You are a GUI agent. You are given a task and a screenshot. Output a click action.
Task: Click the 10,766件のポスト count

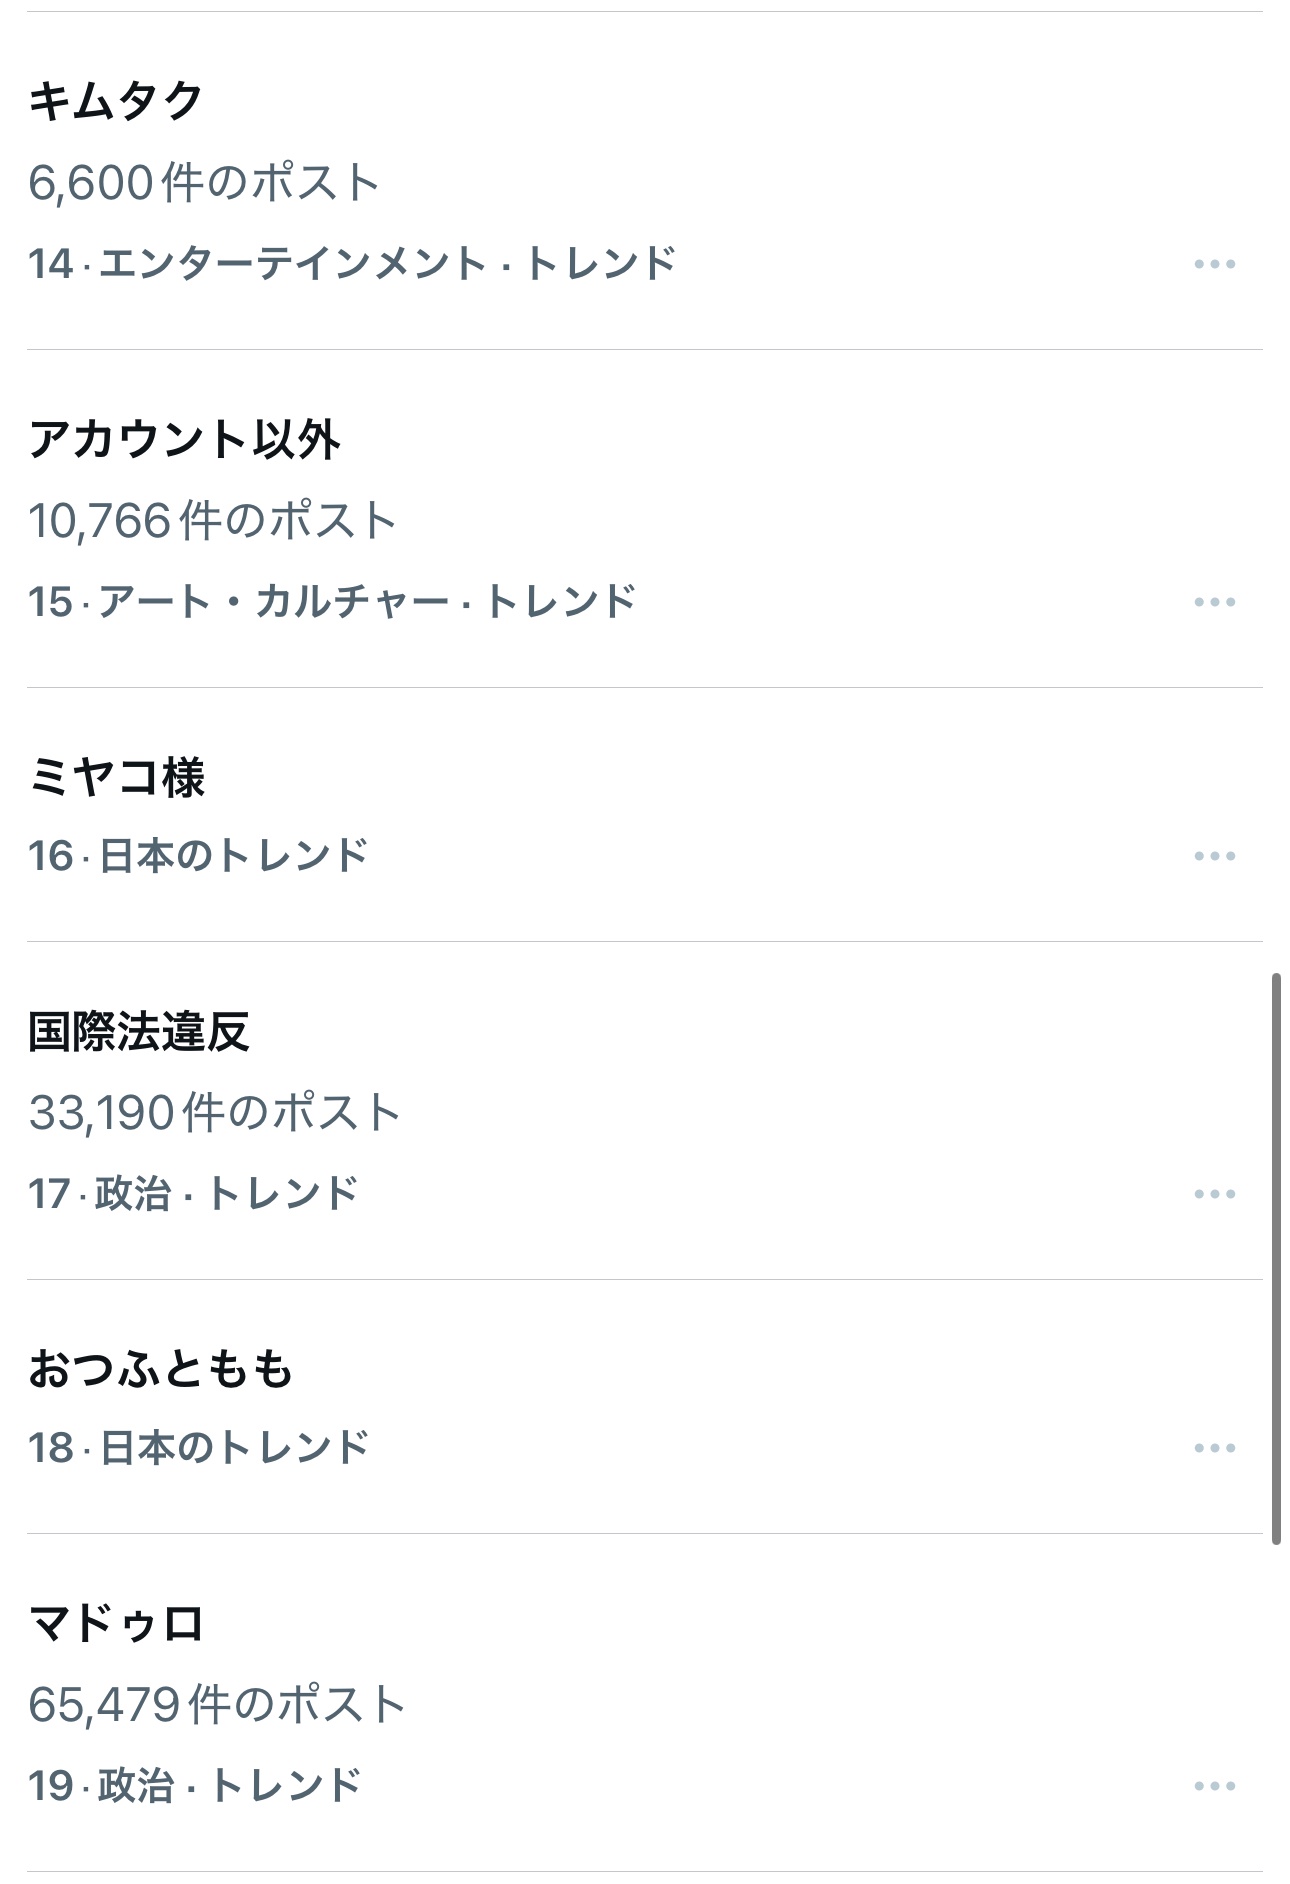tap(213, 521)
